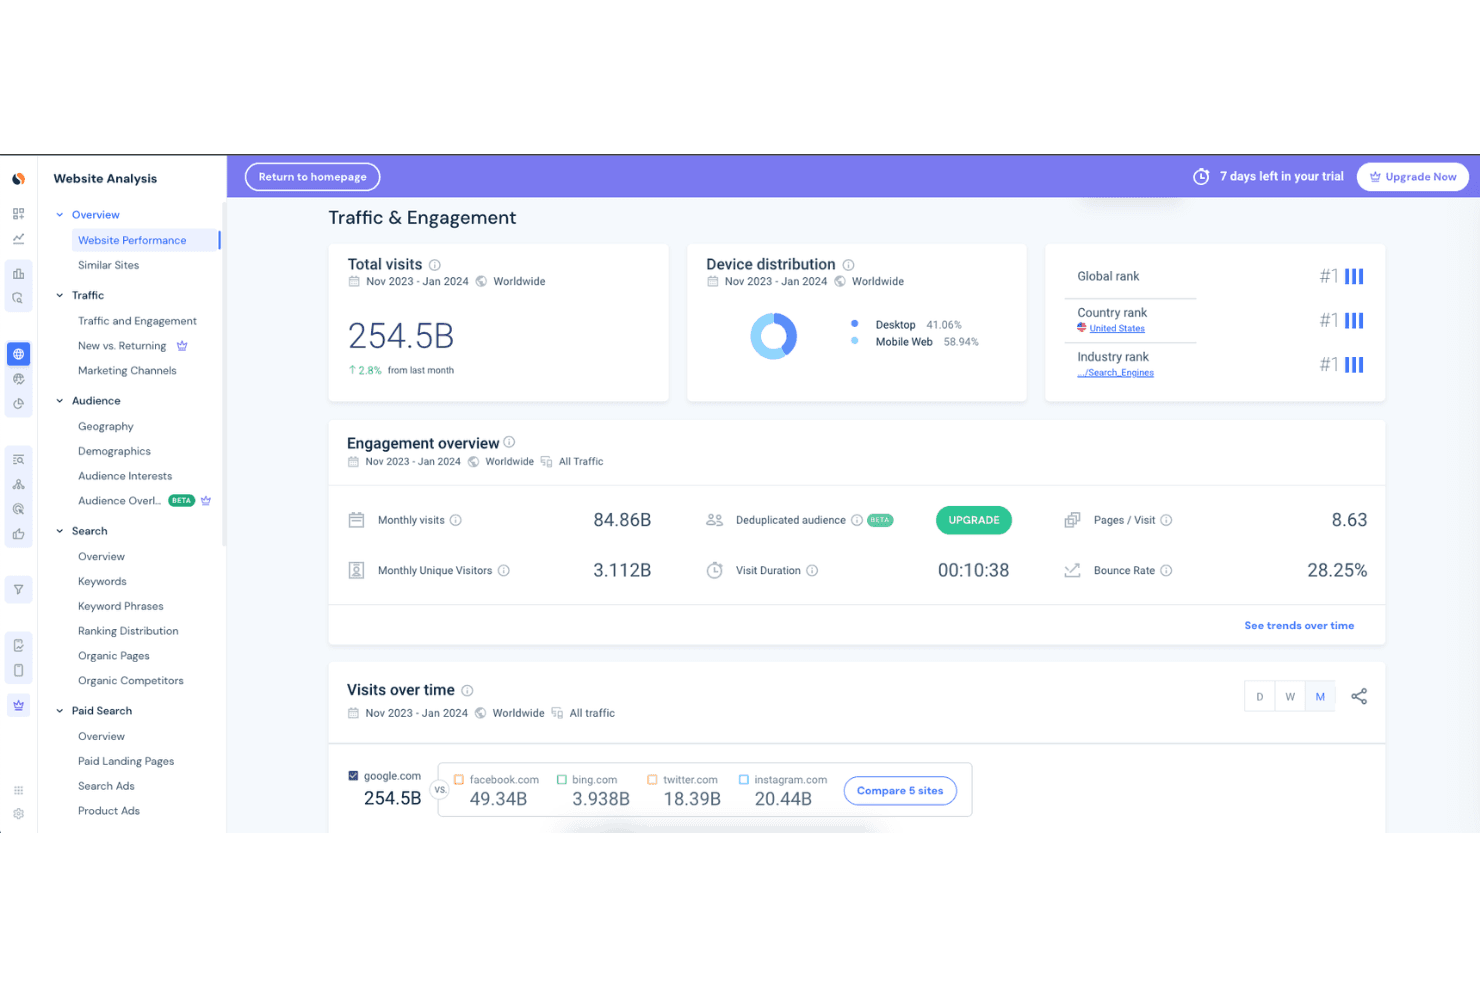Click the crown premium icon in the rail

click(18, 705)
